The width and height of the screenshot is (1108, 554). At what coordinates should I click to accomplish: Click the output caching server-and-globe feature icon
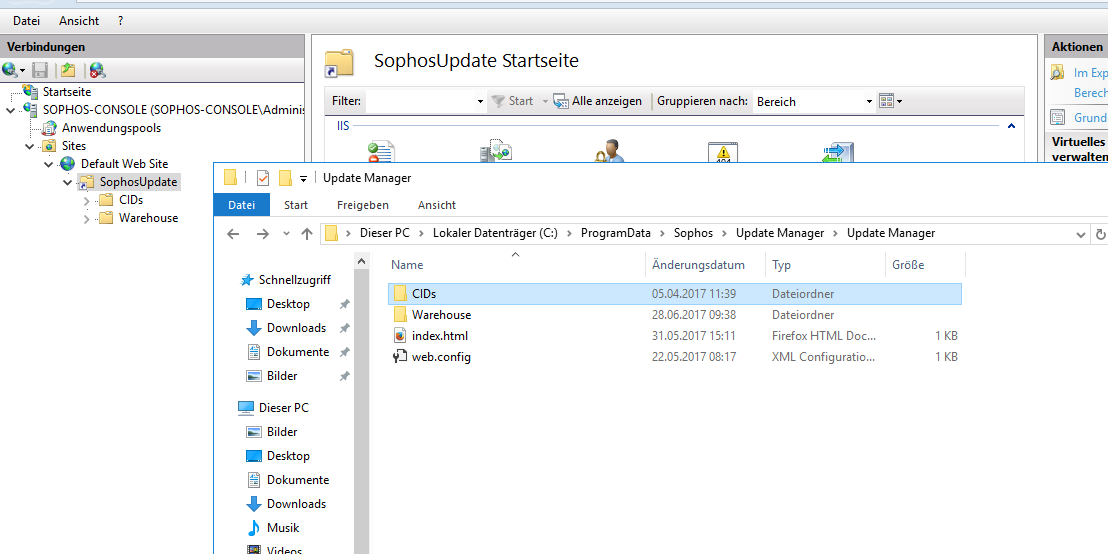[495, 153]
